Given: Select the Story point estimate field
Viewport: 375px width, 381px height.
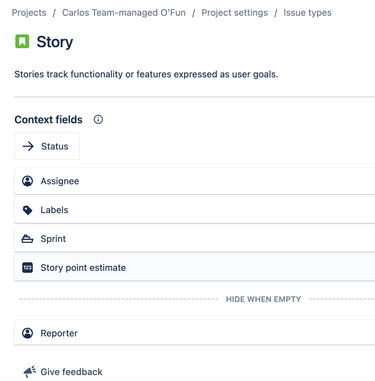Looking at the screenshot, I should pos(195,267).
